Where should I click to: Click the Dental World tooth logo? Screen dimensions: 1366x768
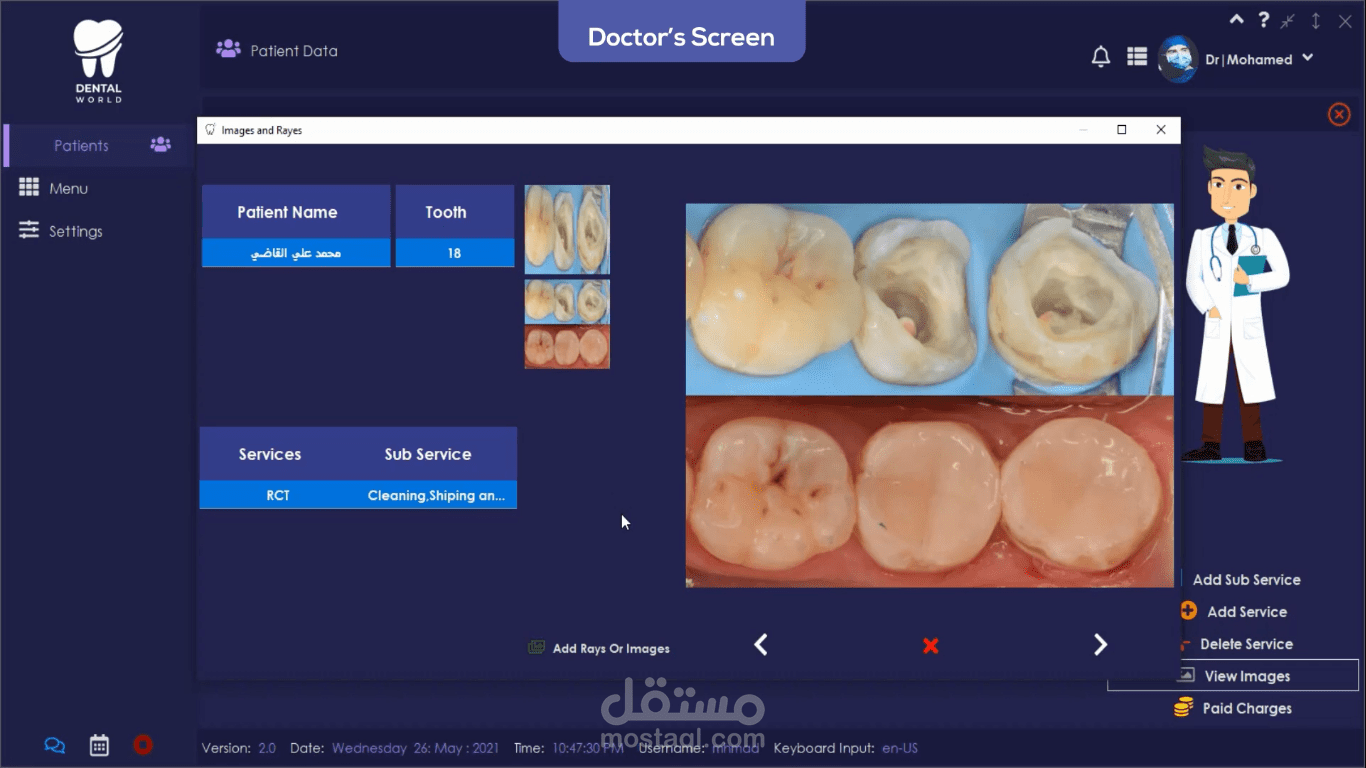[x=98, y=61]
